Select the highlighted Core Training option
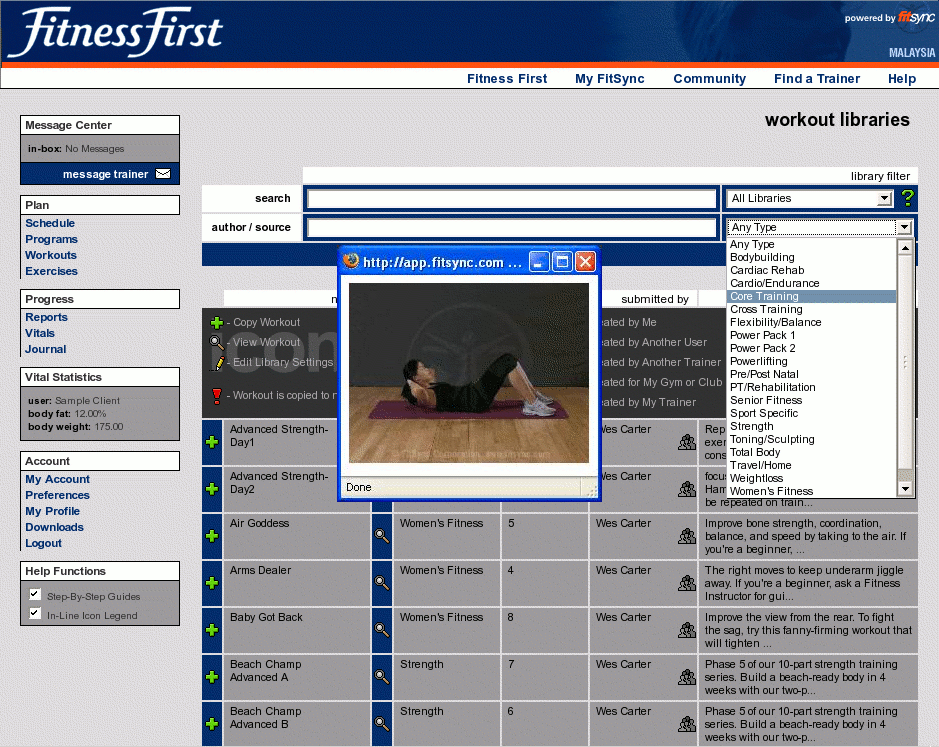The height and width of the screenshot is (747, 939). click(811, 297)
